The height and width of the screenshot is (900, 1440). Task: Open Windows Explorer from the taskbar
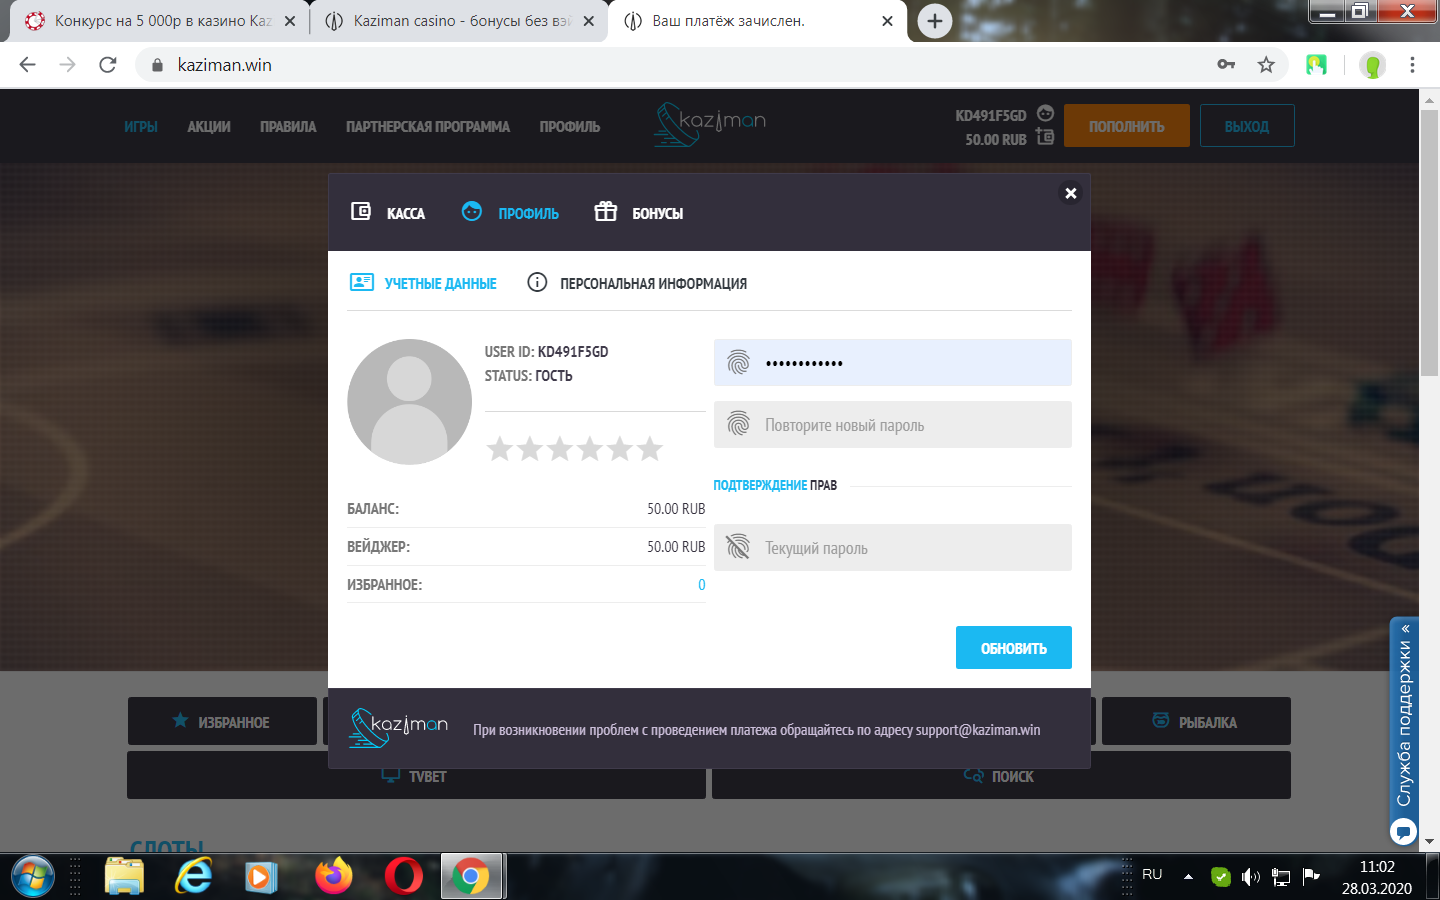tap(125, 877)
